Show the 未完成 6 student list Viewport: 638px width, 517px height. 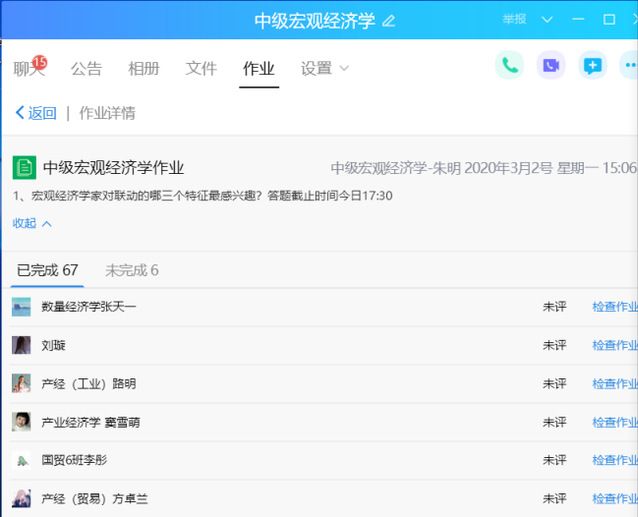click(x=132, y=270)
